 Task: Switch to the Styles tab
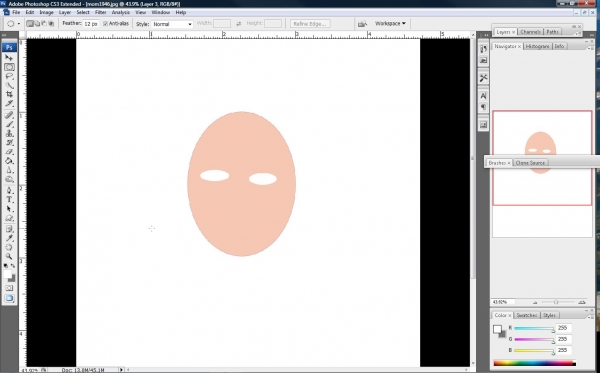click(549, 315)
